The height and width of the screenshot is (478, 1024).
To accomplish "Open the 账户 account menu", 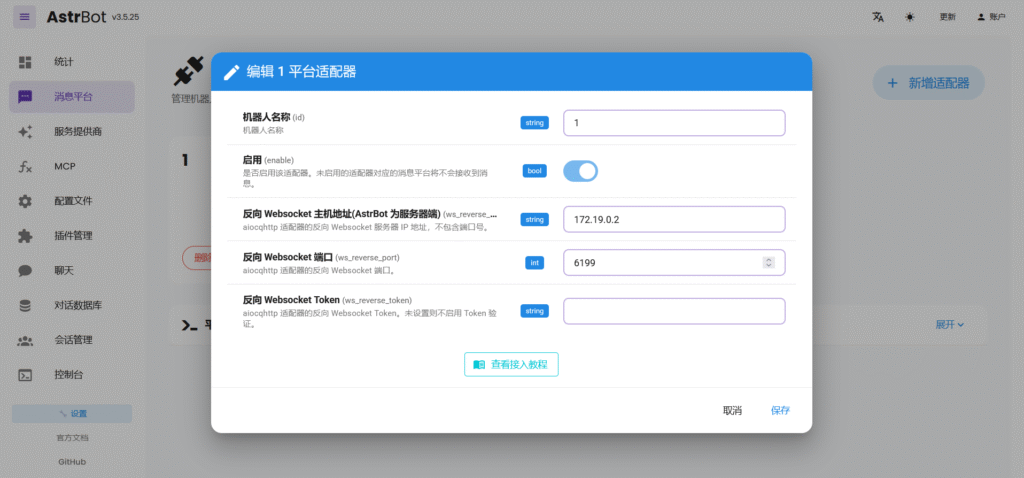I will [x=991, y=17].
